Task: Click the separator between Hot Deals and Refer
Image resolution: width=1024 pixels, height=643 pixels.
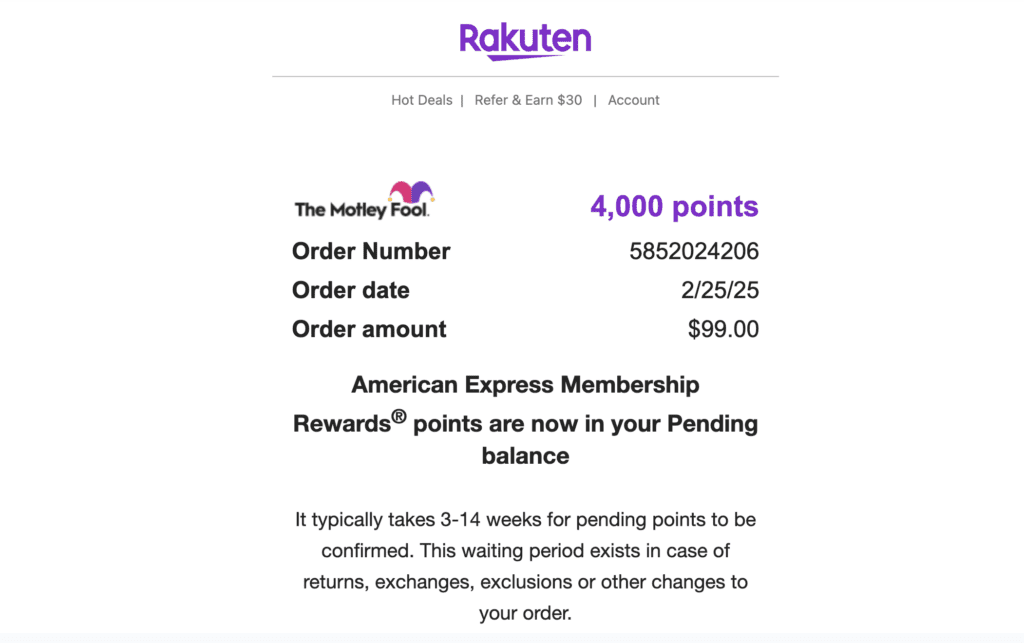Action: 462,100
